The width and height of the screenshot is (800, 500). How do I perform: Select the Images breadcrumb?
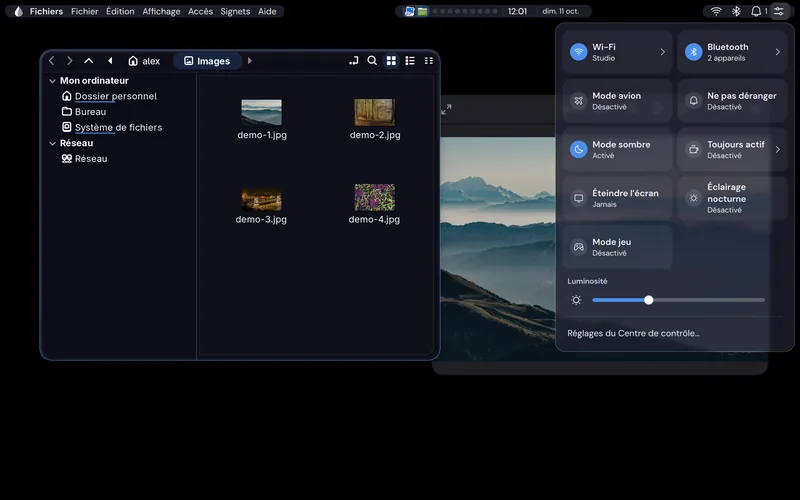pos(207,61)
